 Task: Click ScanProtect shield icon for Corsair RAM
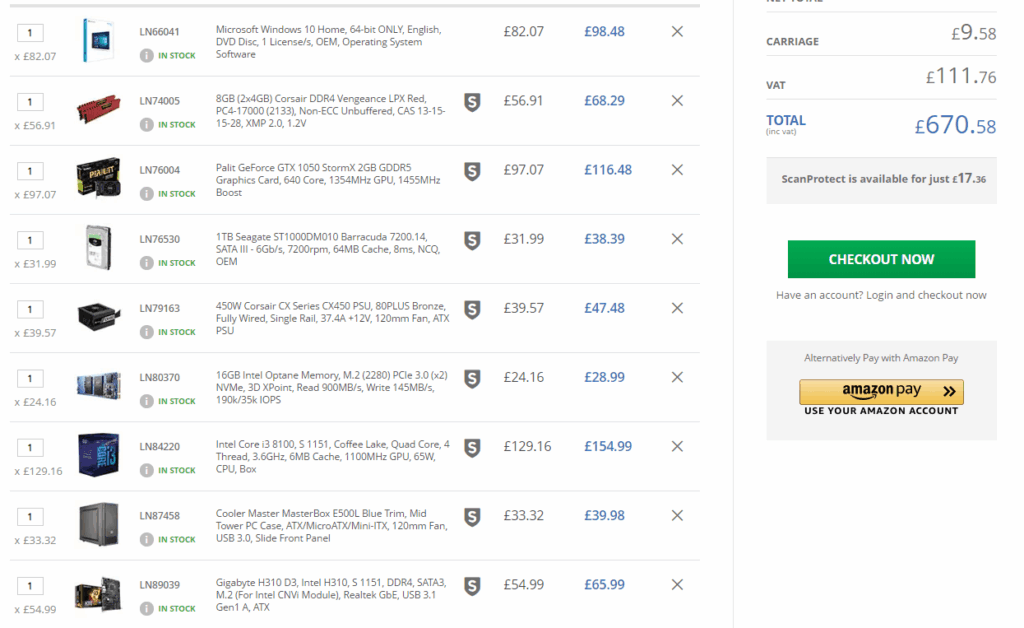tap(472, 101)
